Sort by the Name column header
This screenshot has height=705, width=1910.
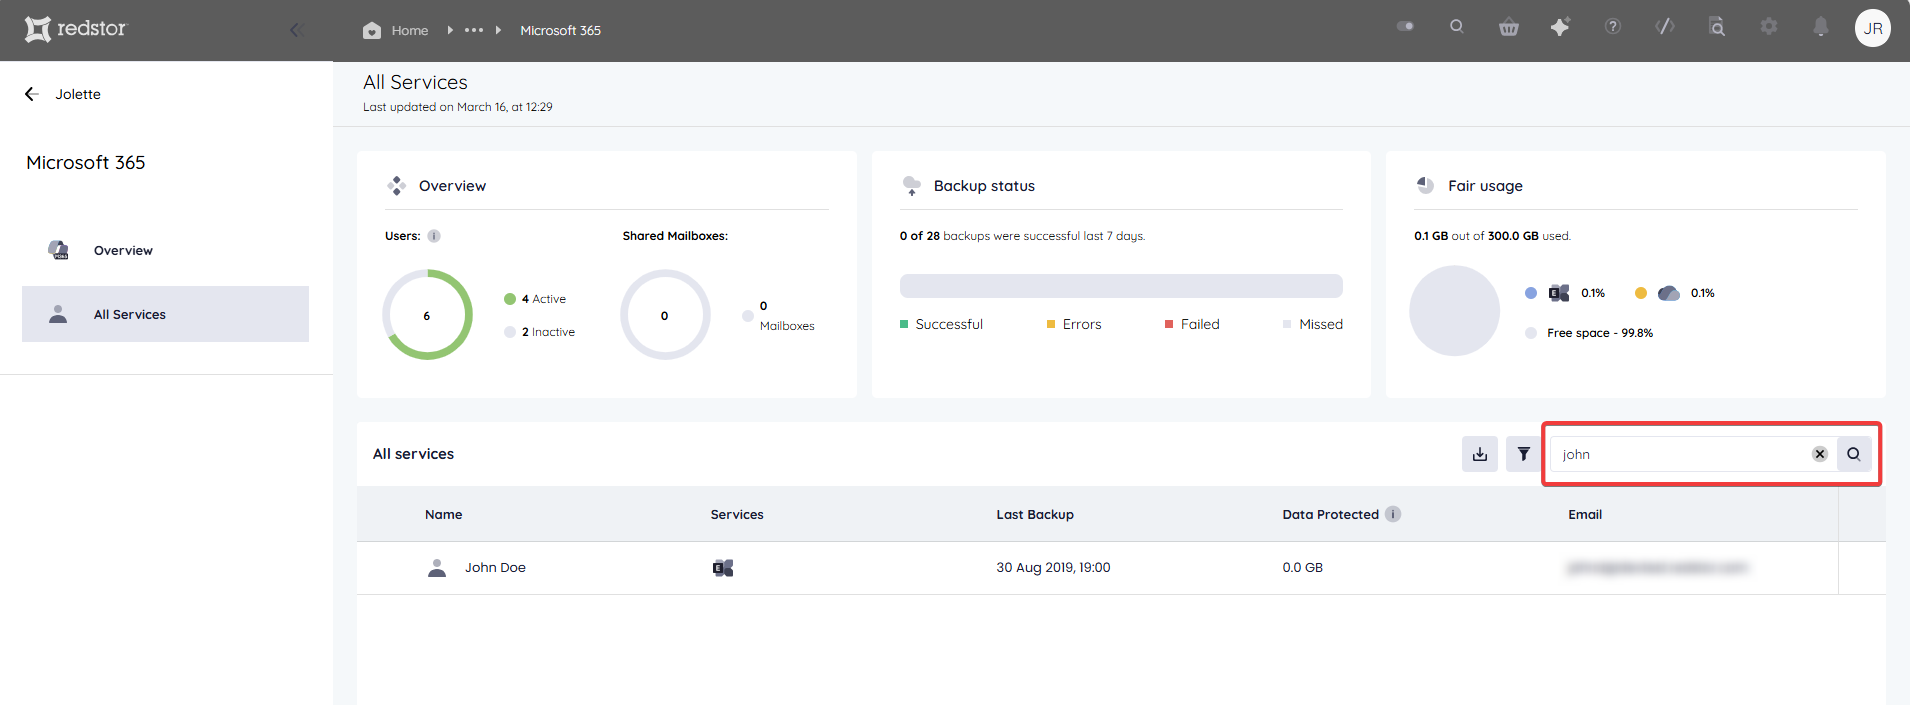(x=443, y=514)
